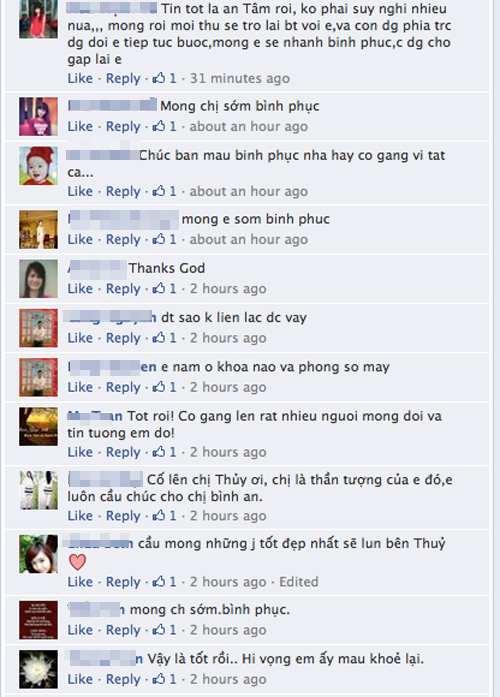The image size is (500, 697).
Task: Click the red heart emoticon in Thuỷ comment
Action: pyautogui.click(x=77, y=562)
